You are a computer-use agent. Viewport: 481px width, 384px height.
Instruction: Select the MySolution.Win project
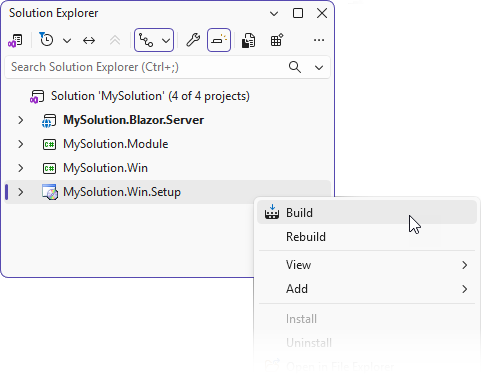tap(105, 168)
